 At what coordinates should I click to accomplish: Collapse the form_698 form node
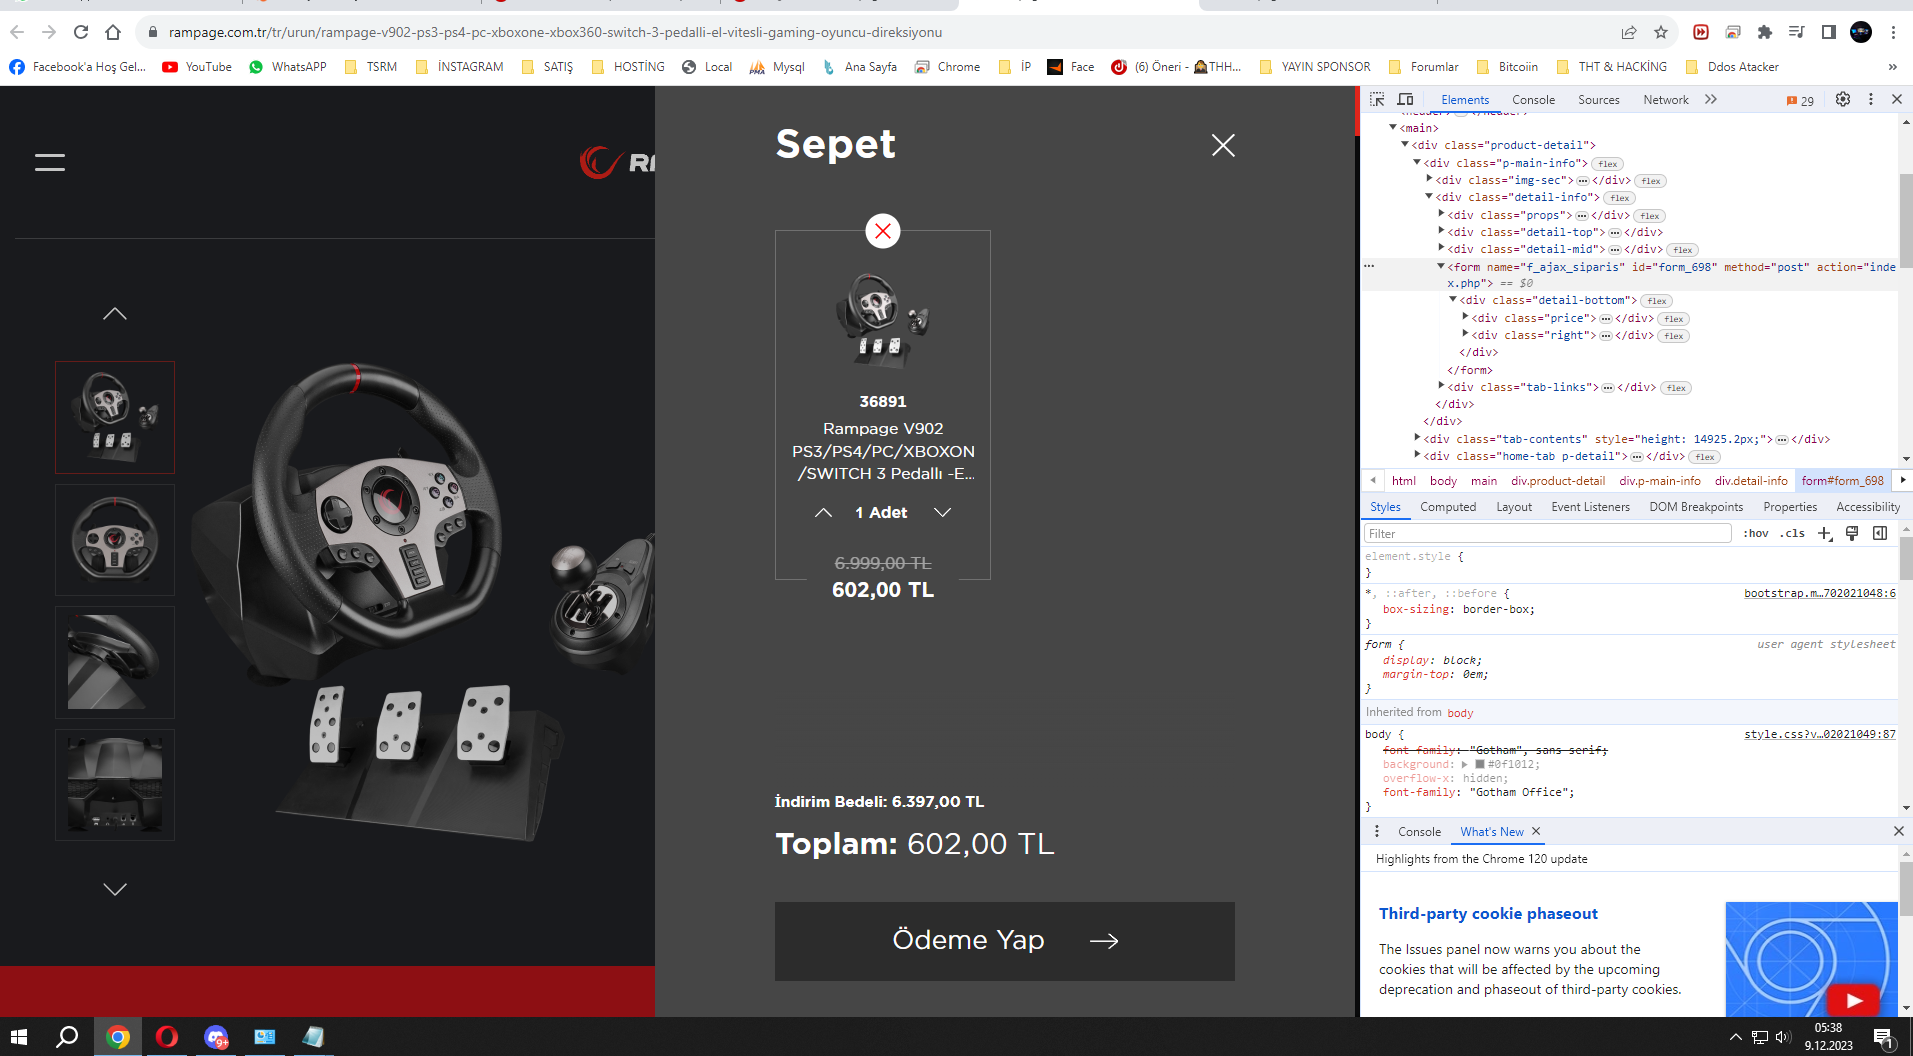tap(1441, 267)
